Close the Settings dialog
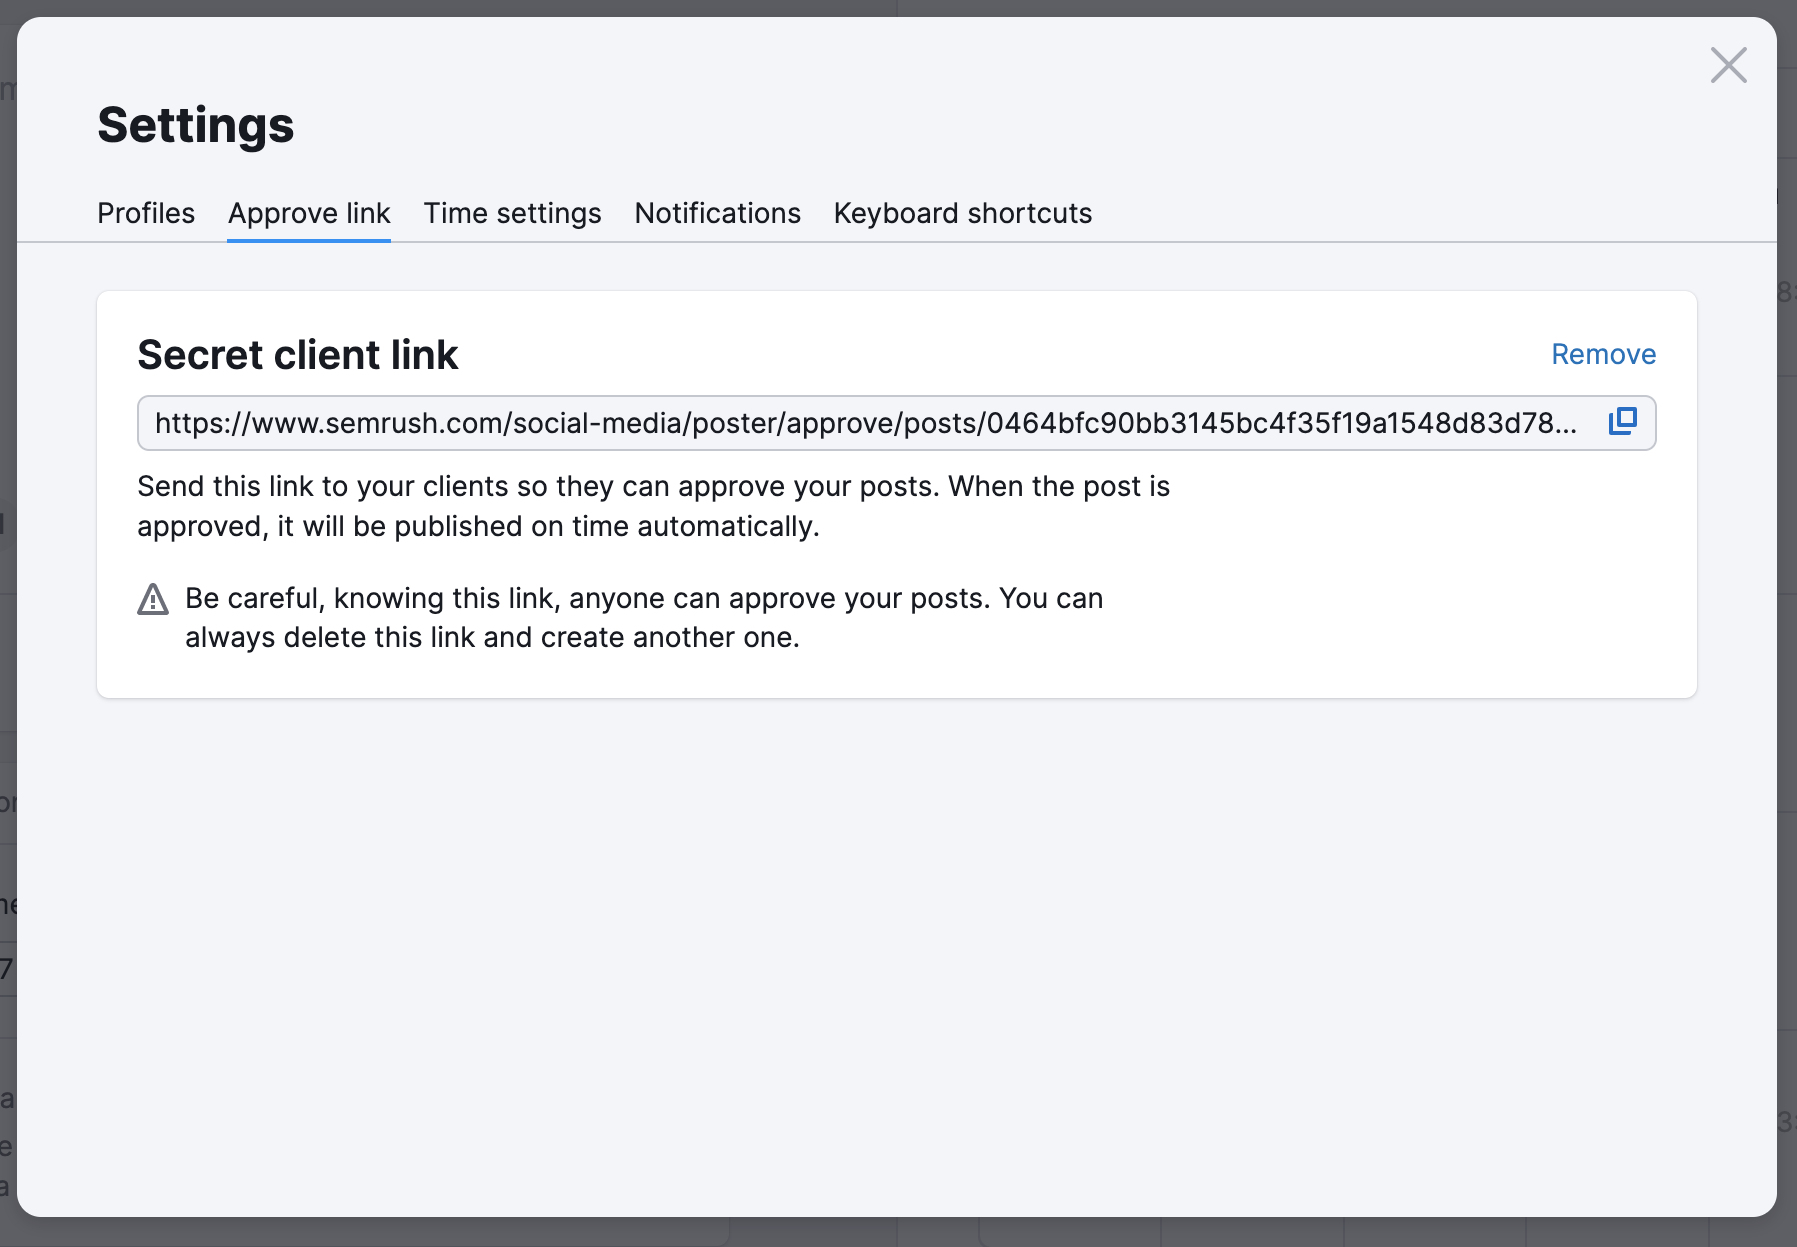 point(1729,64)
